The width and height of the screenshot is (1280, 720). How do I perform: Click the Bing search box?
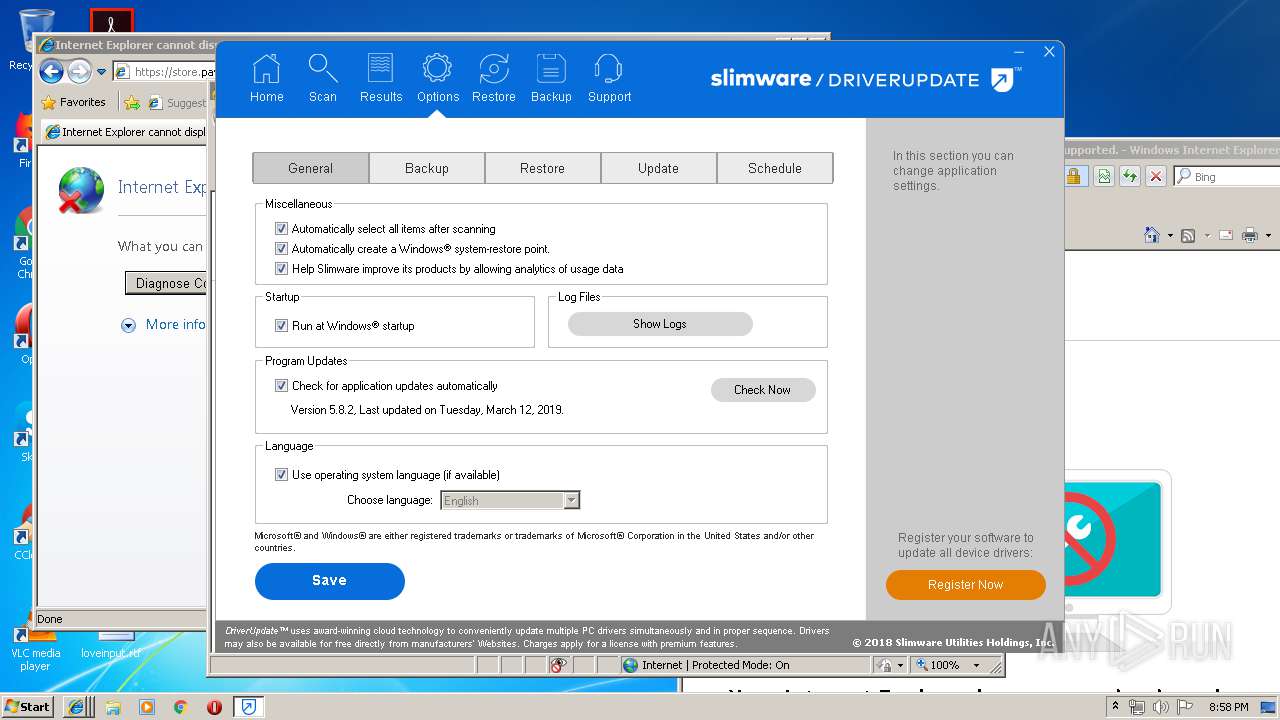click(x=1228, y=176)
